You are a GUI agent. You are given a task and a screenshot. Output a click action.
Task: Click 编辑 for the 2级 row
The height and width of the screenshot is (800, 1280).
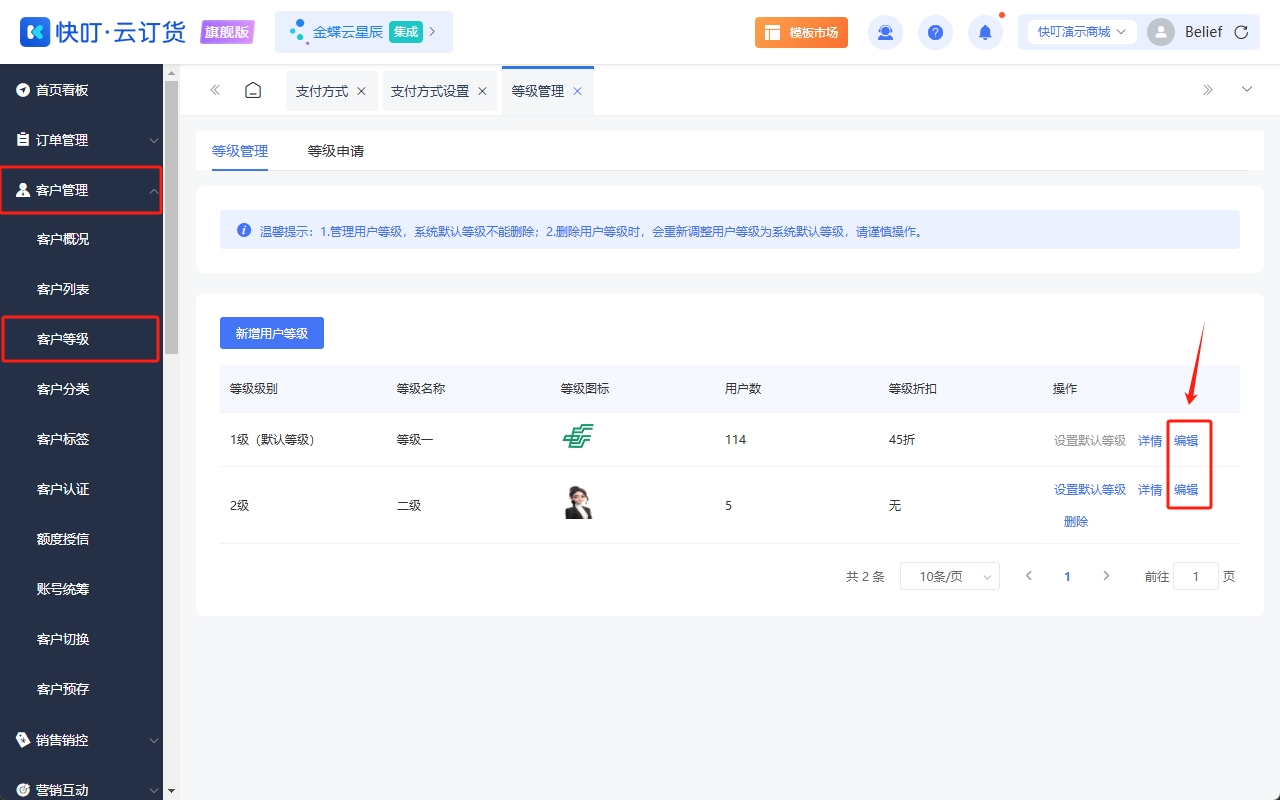(x=1186, y=490)
